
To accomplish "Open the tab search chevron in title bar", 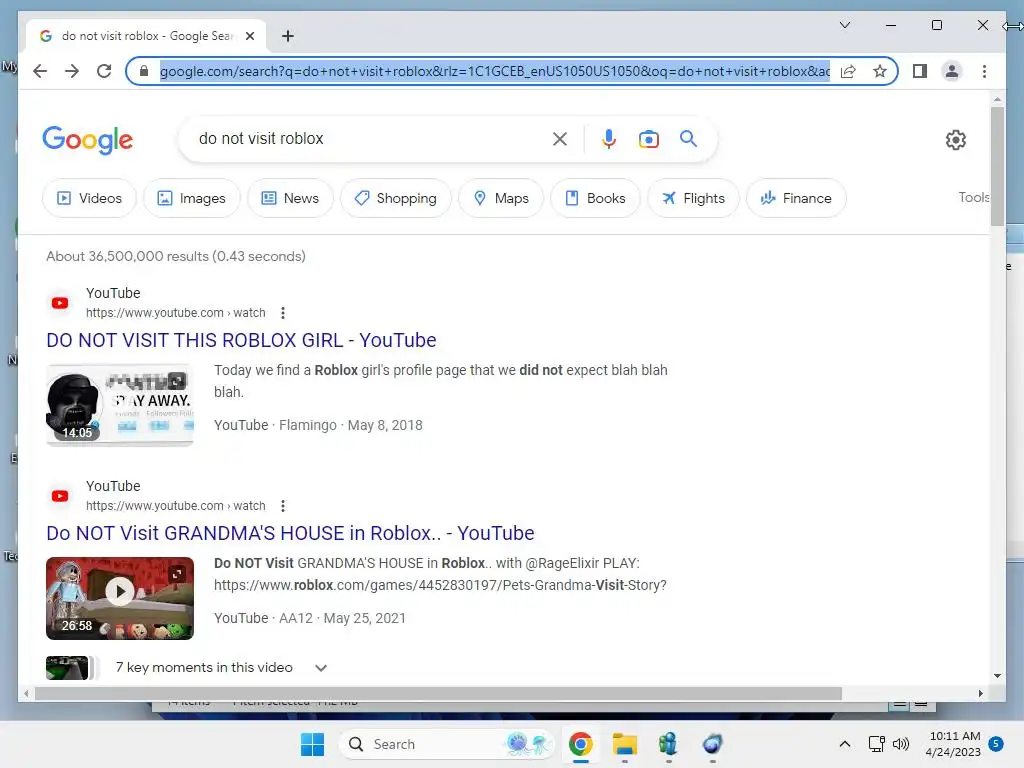I will [844, 25].
